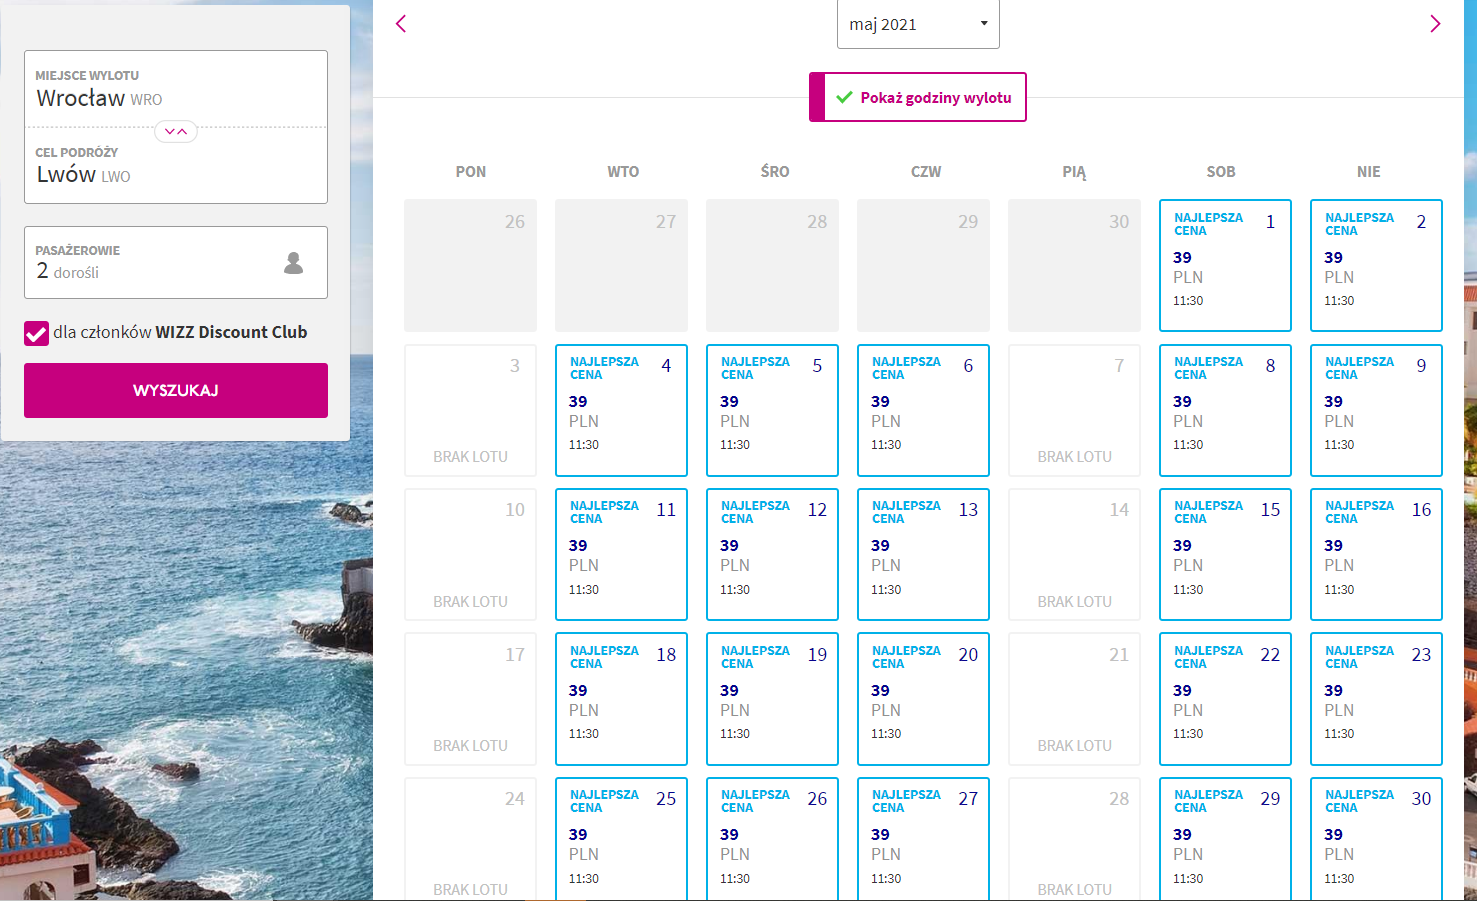The image size is (1477, 901).
Task: Open the maj 2021 month dropdown
Action: [x=918, y=24]
